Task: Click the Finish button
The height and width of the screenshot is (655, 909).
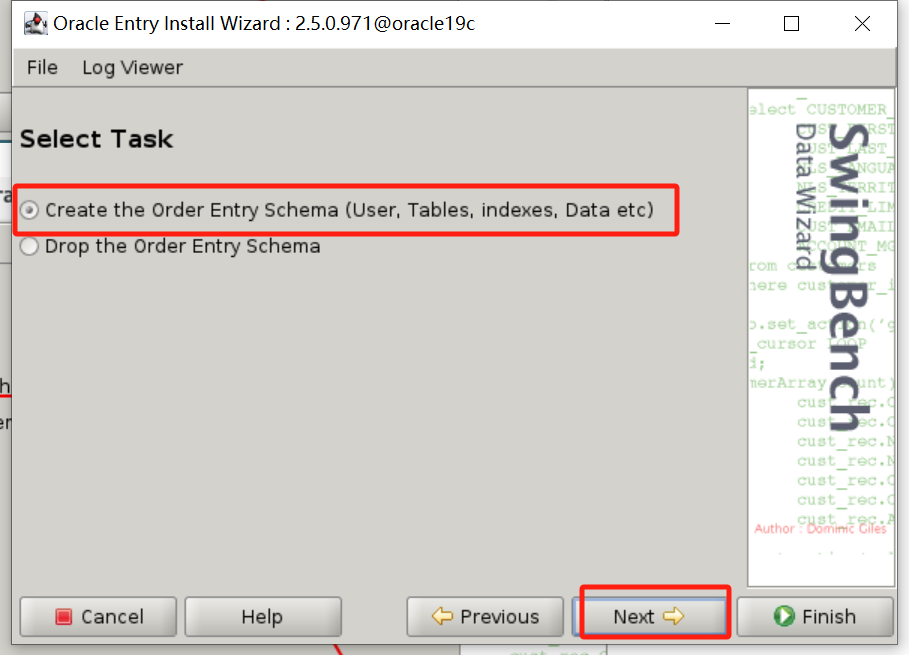Action: click(x=815, y=616)
